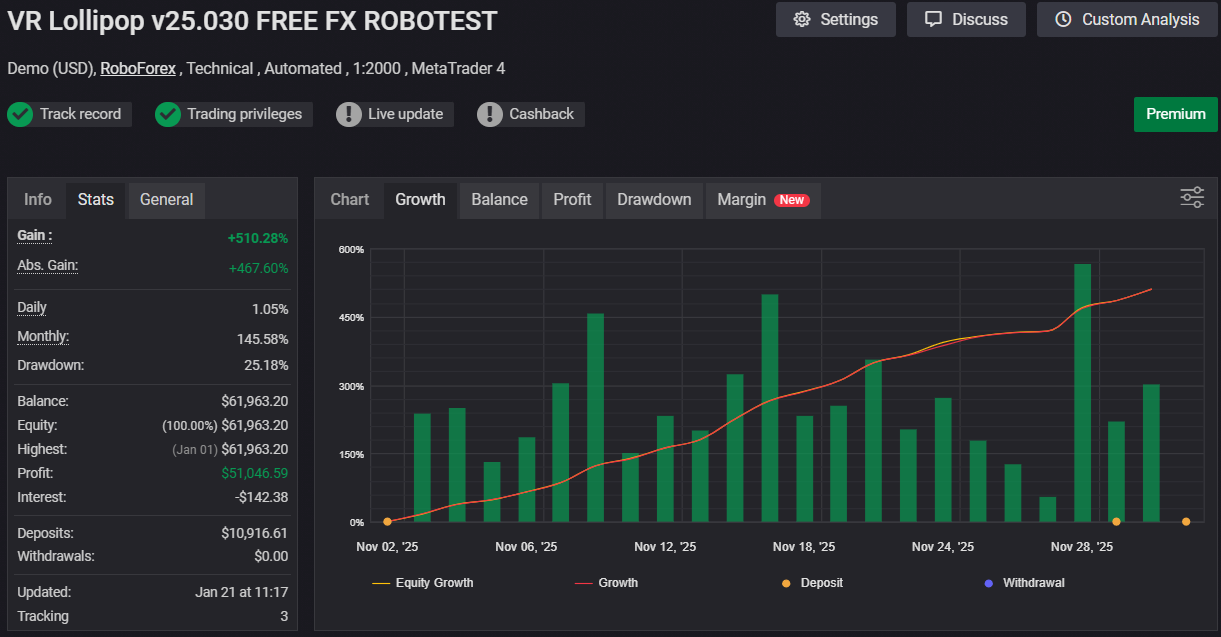Viewport: 1221px width, 637px height.
Task: Click the Custom Analysis clock icon
Action: [1063, 20]
